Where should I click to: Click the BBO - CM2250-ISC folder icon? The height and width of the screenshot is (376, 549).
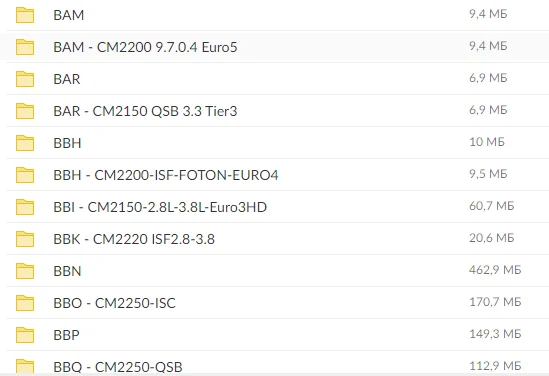click(x=25, y=303)
